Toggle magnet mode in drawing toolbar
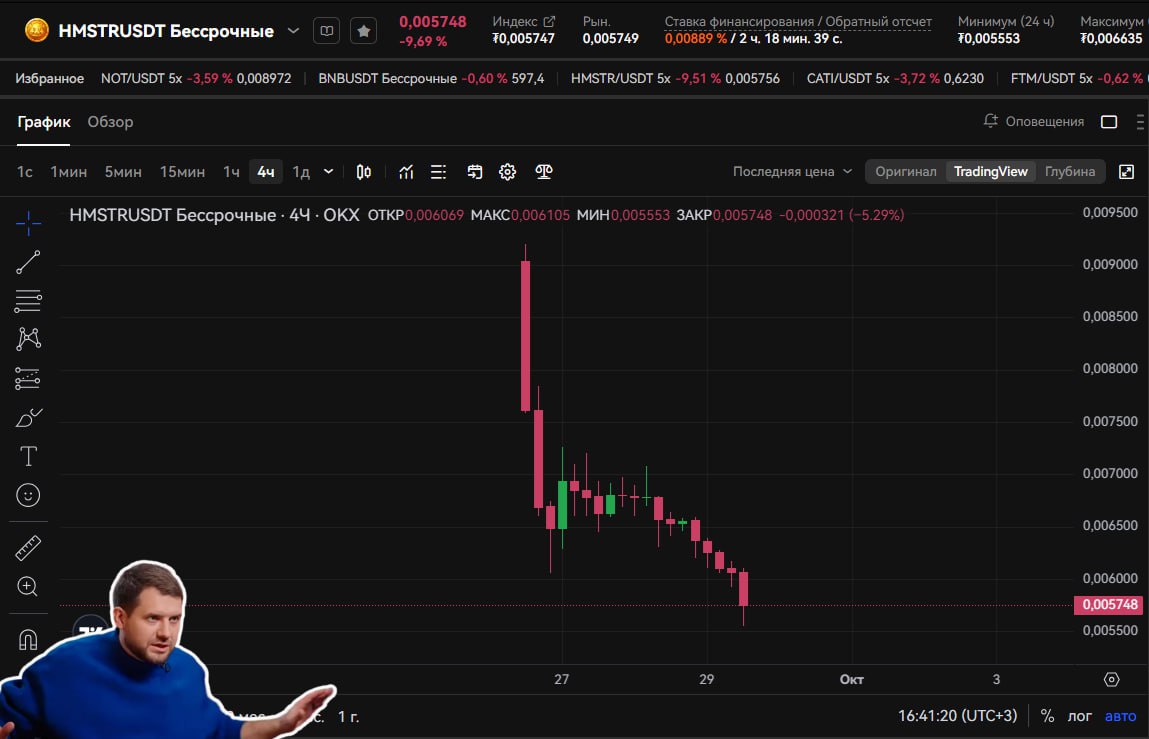Image resolution: width=1149 pixels, height=739 pixels. 28,640
